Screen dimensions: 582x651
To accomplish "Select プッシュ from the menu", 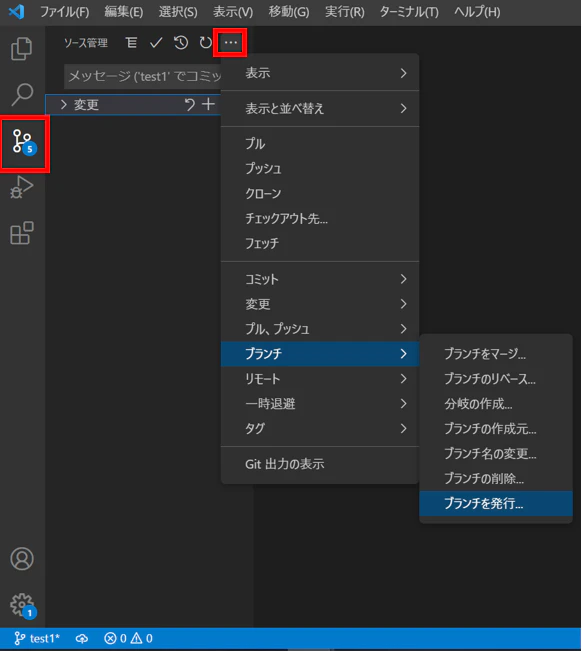I will pos(320,169).
